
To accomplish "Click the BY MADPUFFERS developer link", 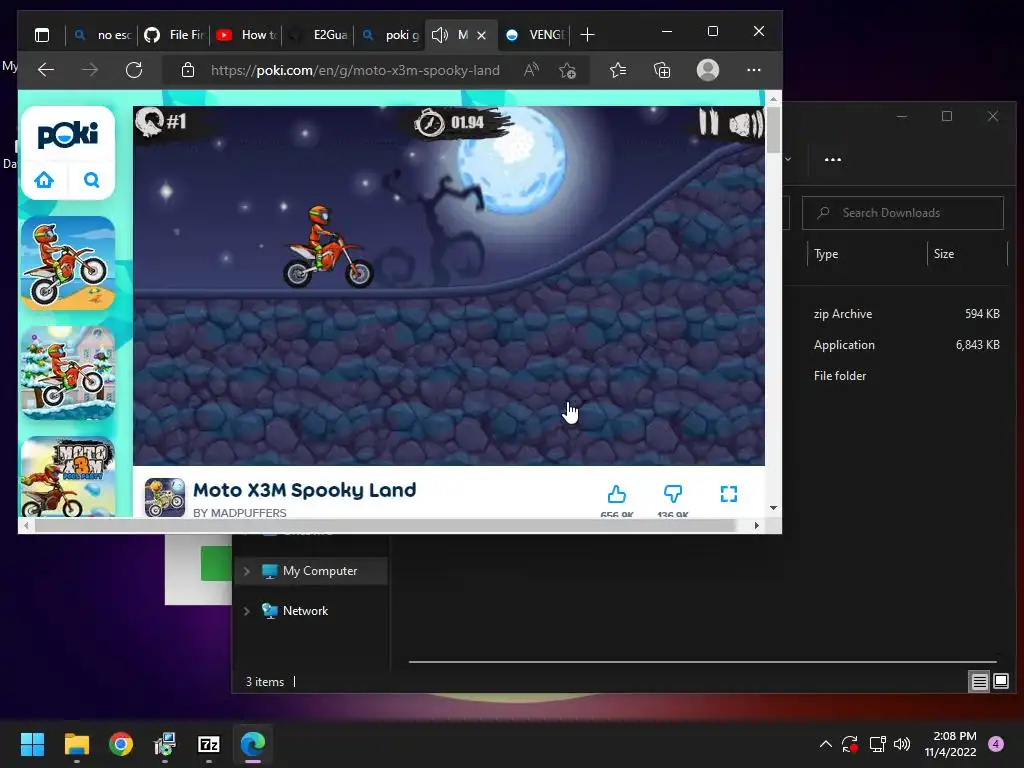I will tap(240, 513).
